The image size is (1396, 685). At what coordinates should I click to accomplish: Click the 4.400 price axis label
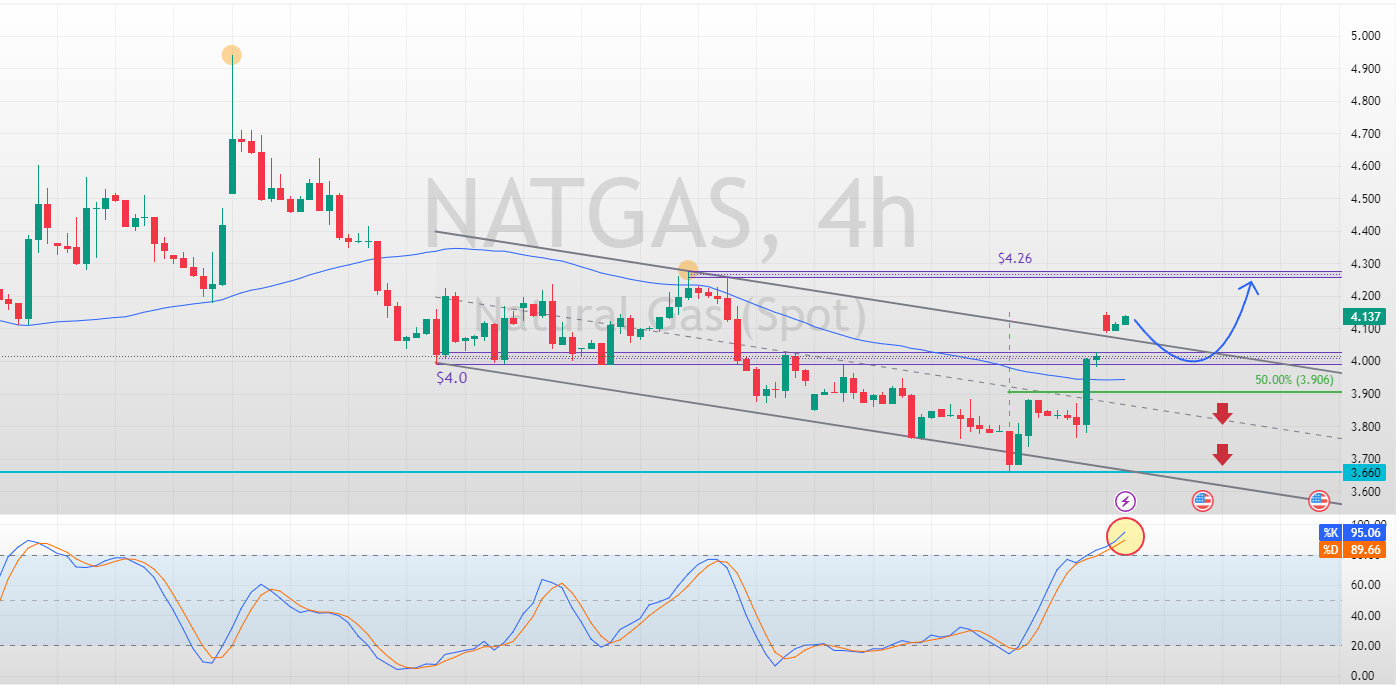[x=1365, y=231]
